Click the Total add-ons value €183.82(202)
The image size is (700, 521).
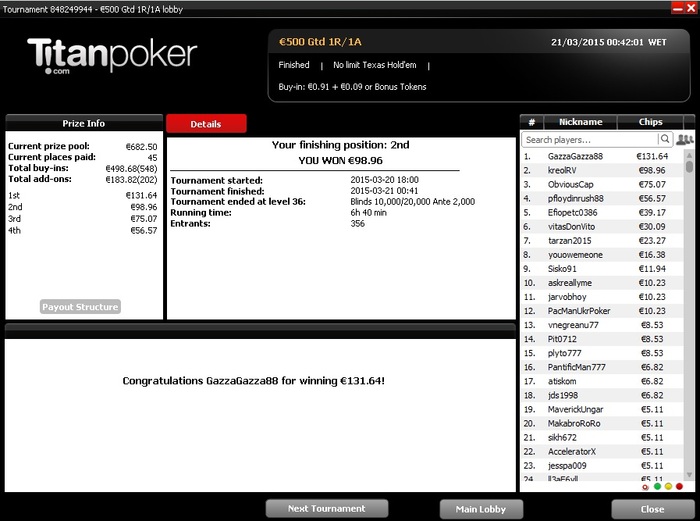[x=131, y=179]
